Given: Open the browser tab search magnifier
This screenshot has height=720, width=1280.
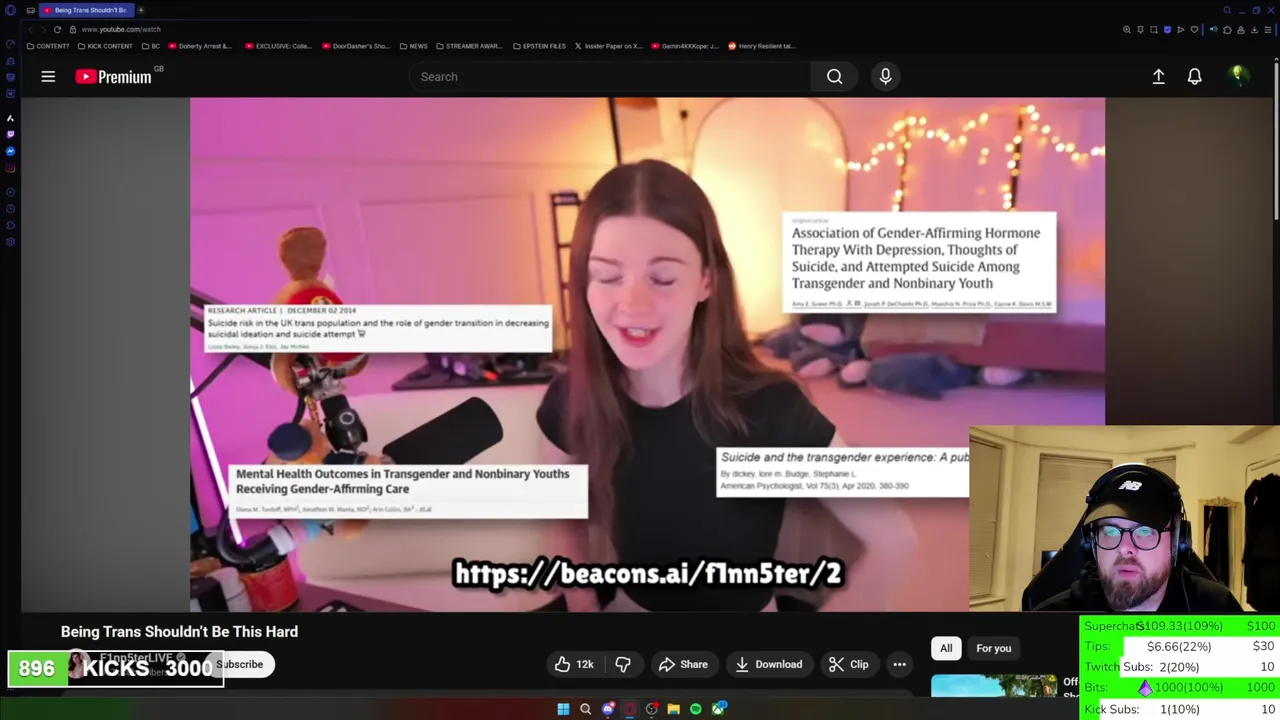Looking at the screenshot, I should click(1227, 10).
